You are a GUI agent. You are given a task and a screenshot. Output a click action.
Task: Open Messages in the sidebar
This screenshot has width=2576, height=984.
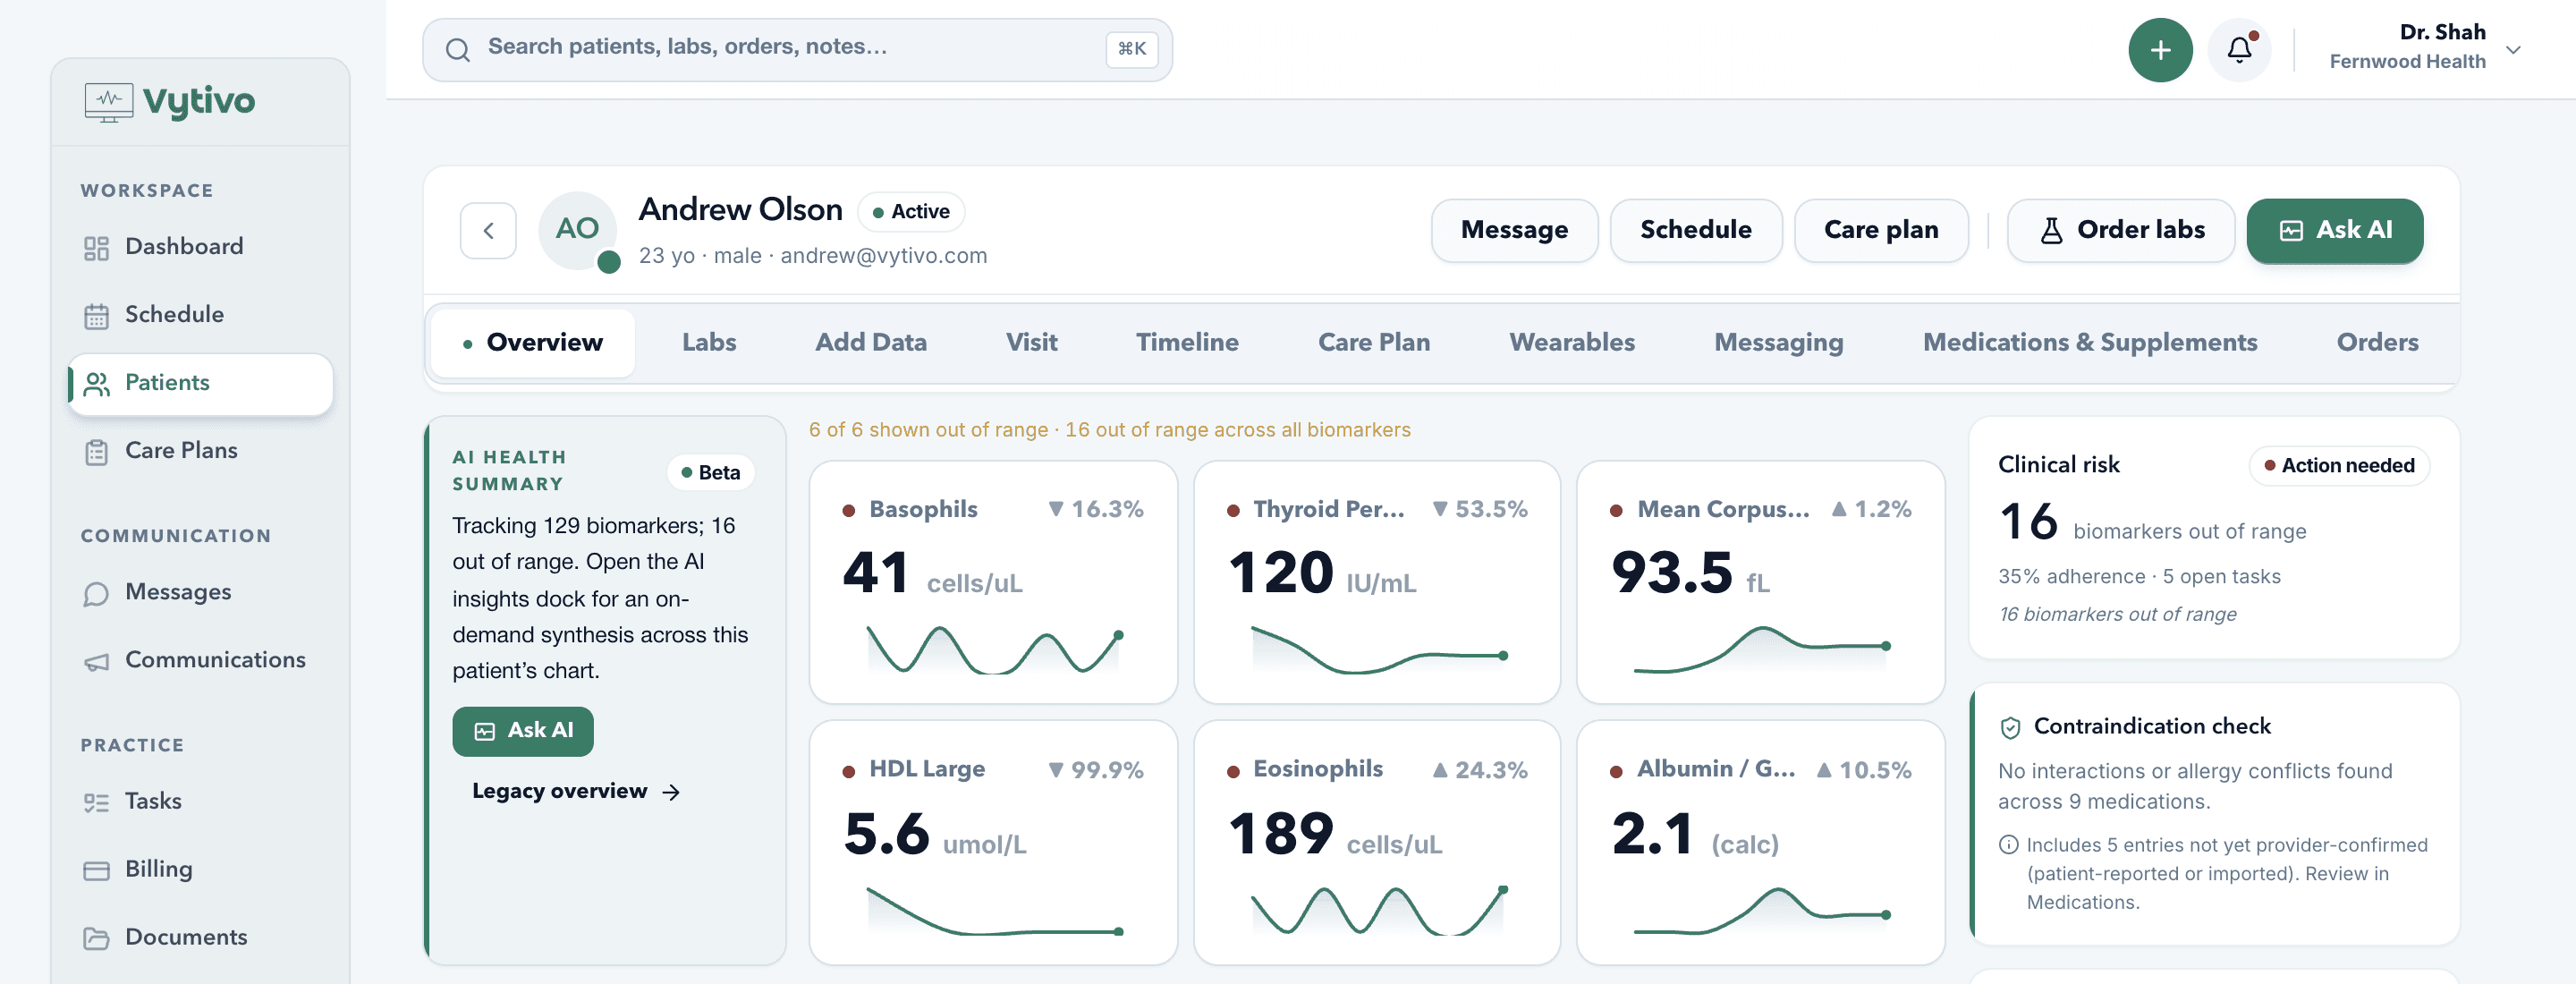pyautogui.click(x=200, y=592)
